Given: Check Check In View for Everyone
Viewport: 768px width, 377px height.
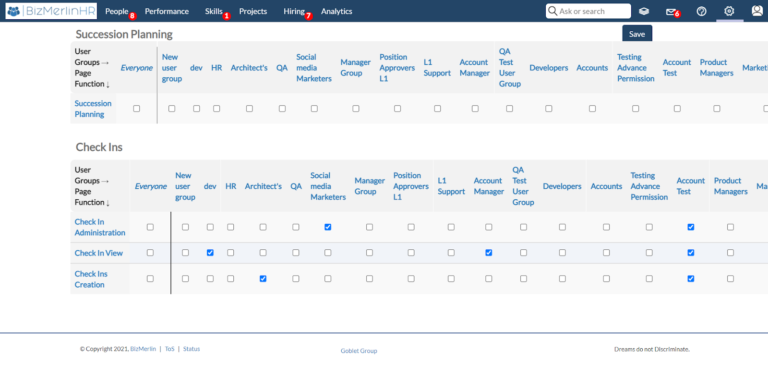Looking at the screenshot, I should pyautogui.click(x=150, y=253).
